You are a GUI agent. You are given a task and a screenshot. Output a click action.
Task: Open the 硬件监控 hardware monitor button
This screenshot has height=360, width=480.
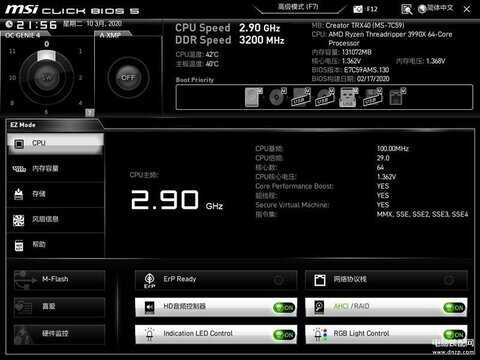click(x=59, y=334)
